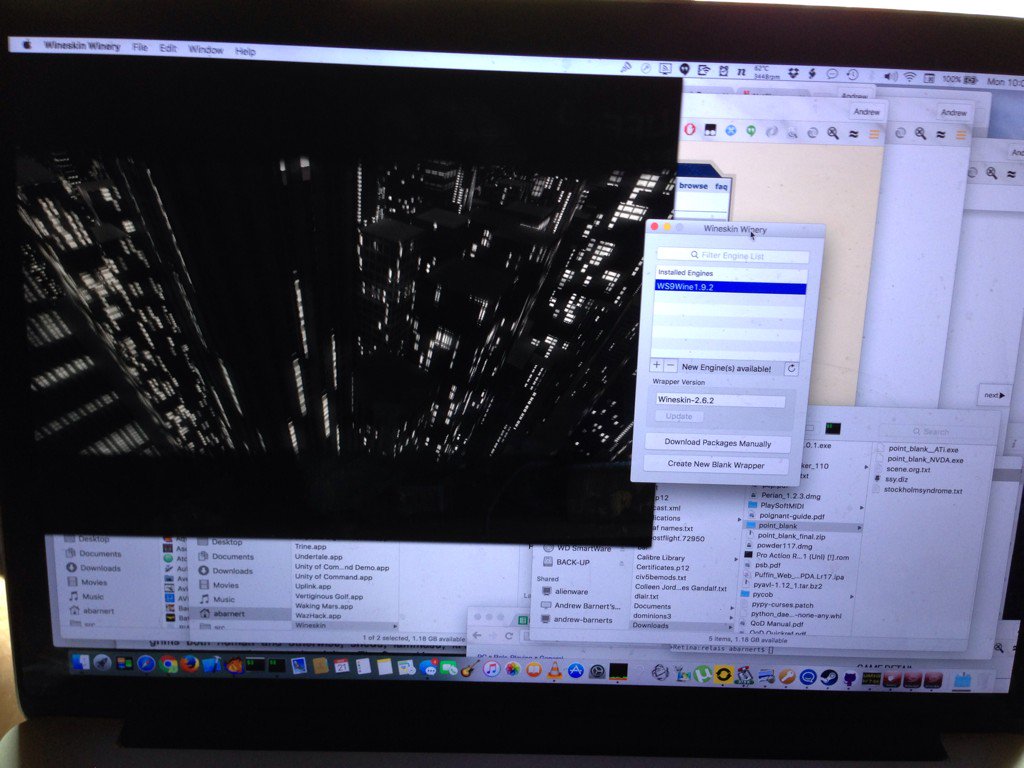The width and height of the screenshot is (1024, 768).
Task: Select Vertiginous Golf.app in left Finder window
Action: click(328, 596)
